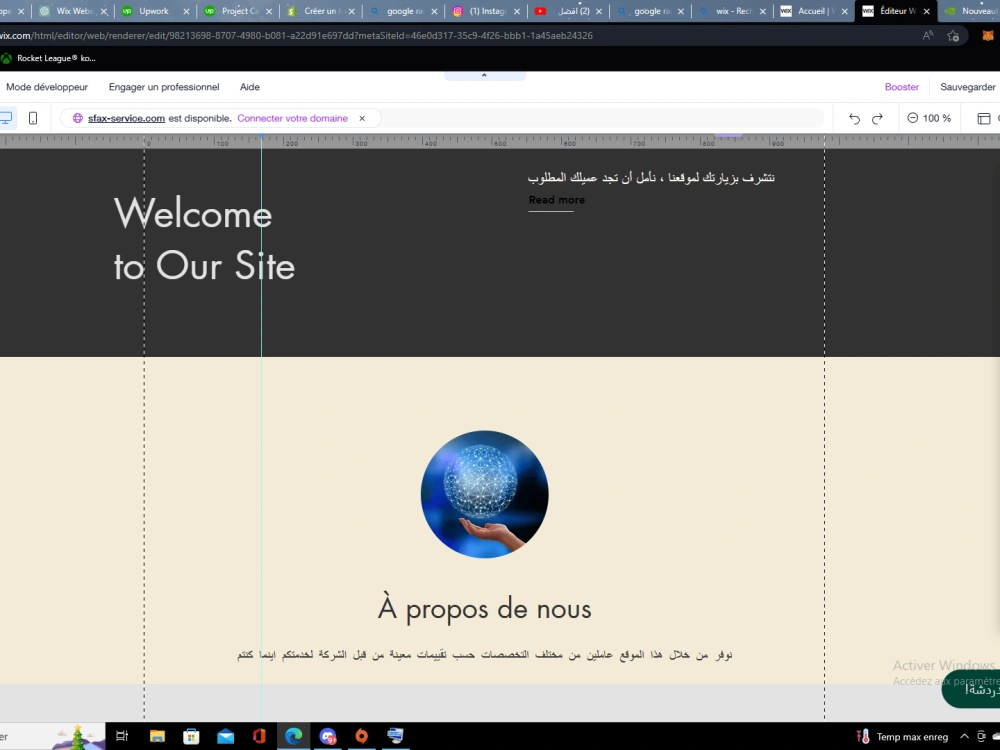The width and height of the screenshot is (1000, 750).
Task: Switch to the Créer un browser tab
Action: 322,11
